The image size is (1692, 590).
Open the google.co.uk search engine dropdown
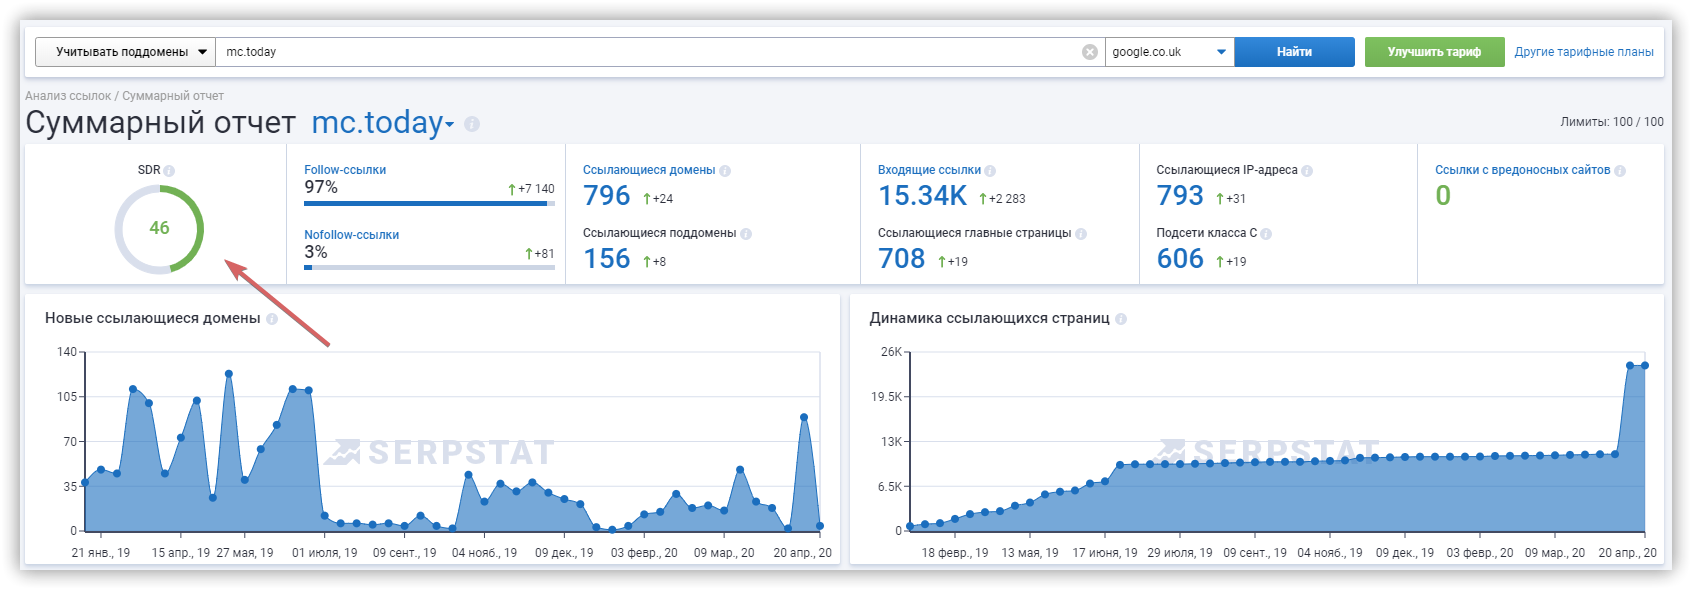click(x=1169, y=52)
